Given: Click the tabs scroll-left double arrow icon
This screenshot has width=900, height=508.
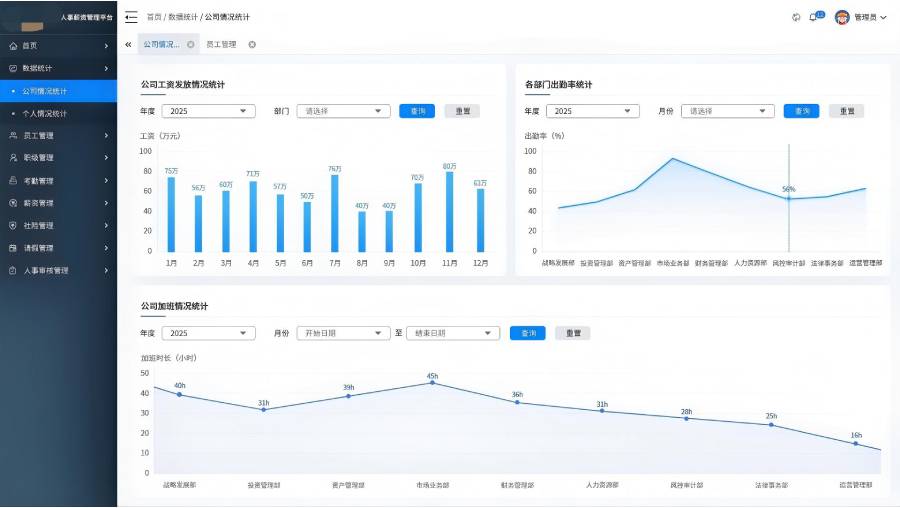Looking at the screenshot, I should 128,44.
